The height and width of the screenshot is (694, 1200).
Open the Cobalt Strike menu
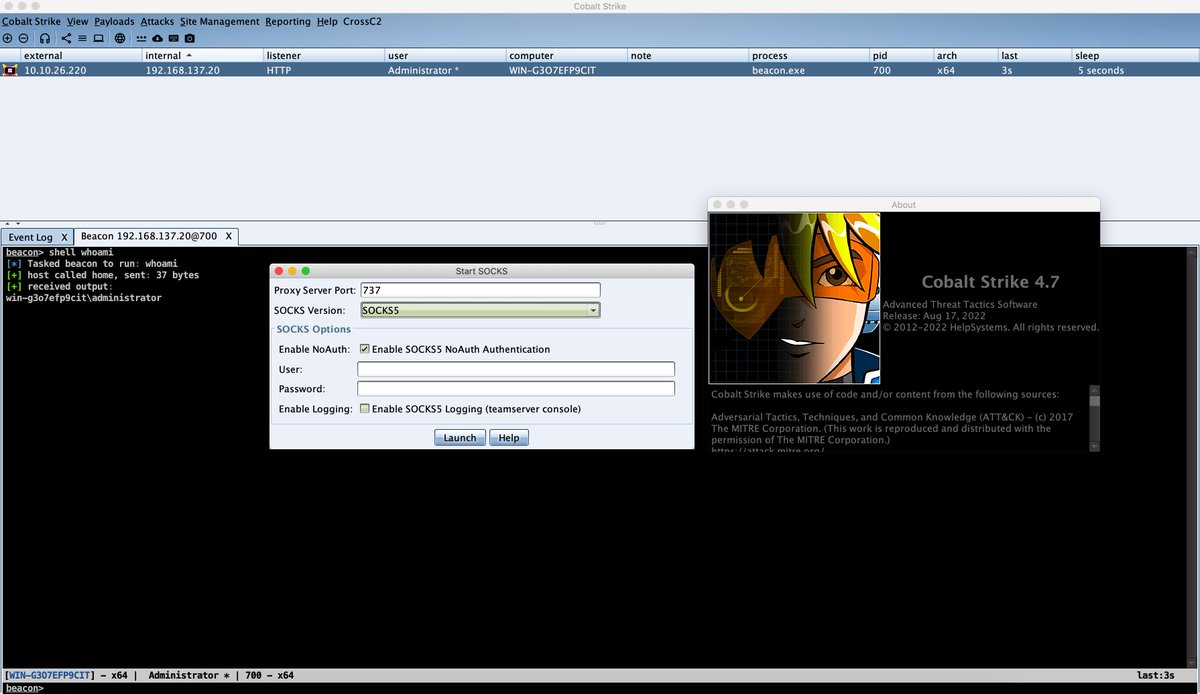(32, 21)
